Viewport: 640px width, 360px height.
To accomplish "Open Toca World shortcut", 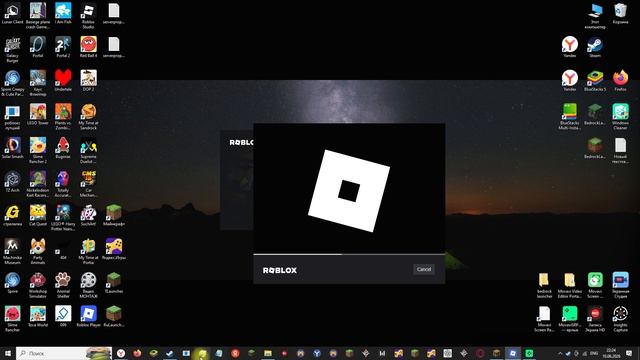I will coord(38,317).
